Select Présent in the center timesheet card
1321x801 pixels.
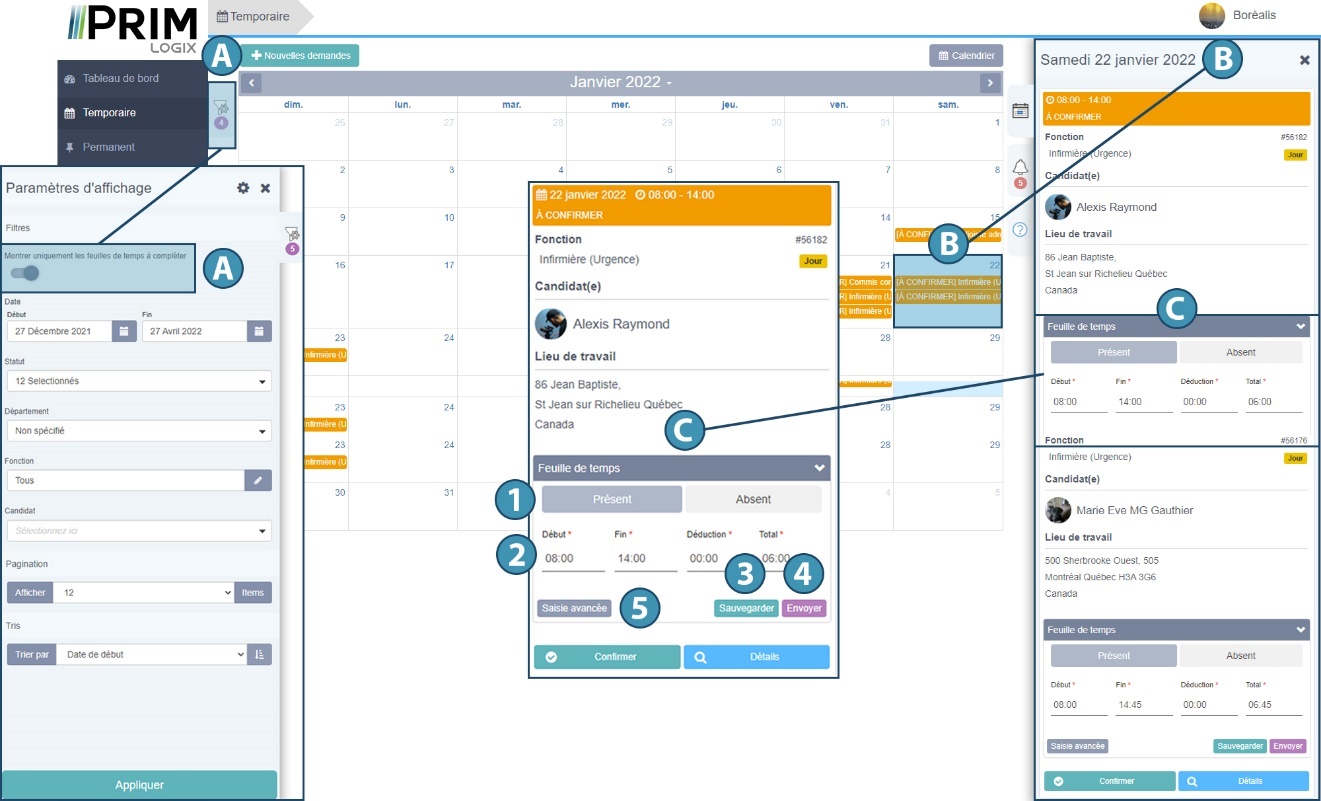click(x=612, y=499)
